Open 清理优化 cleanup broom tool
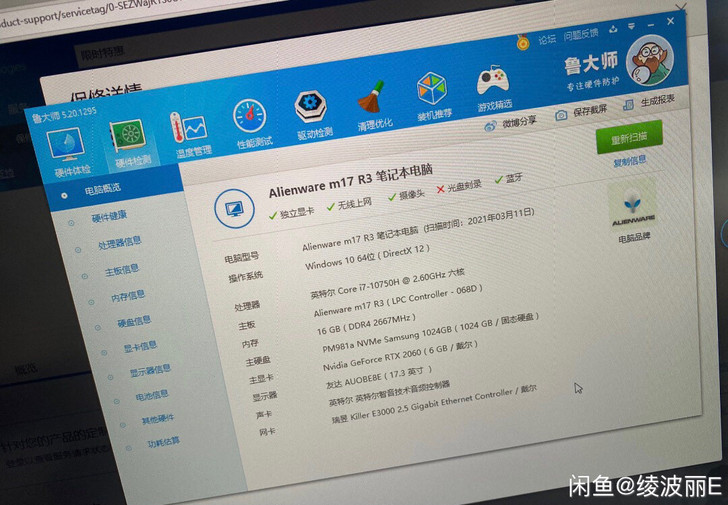The height and width of the screenshot is (505, 728). pyautogui.click(x=373, y=107)
